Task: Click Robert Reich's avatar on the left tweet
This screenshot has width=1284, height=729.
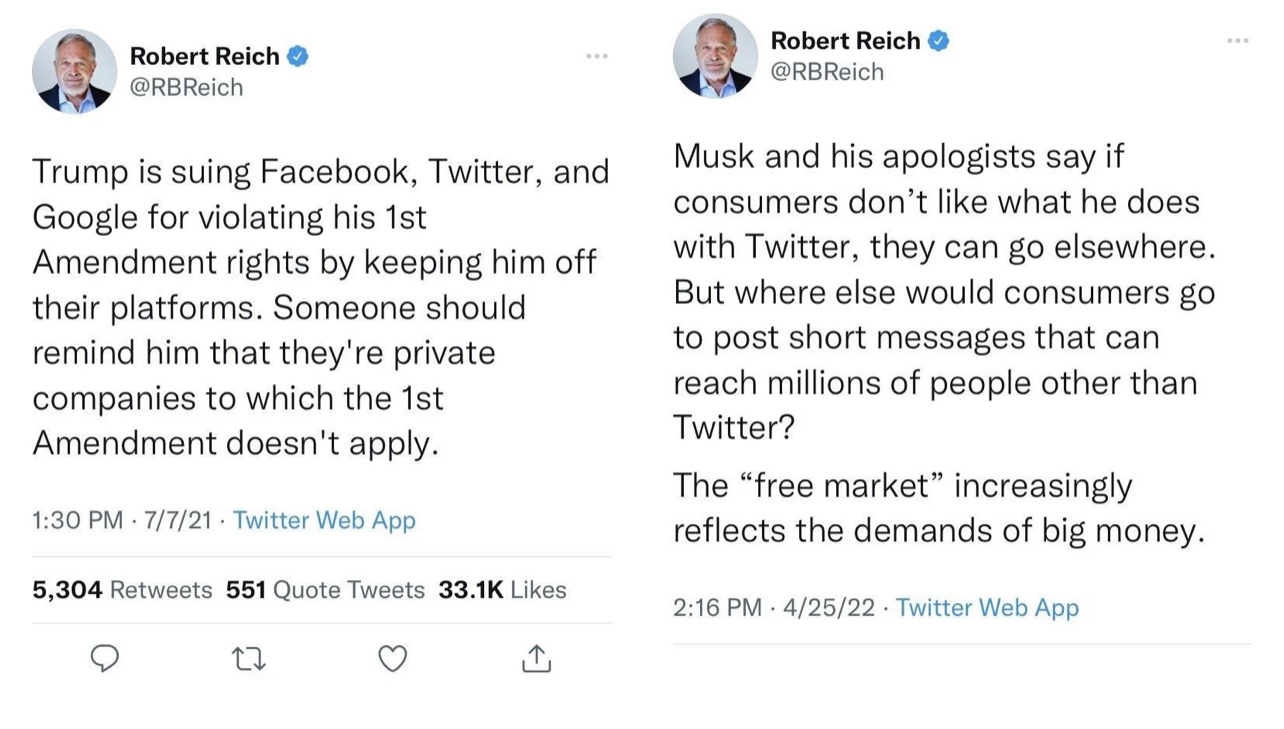Action: click(75, 71)
